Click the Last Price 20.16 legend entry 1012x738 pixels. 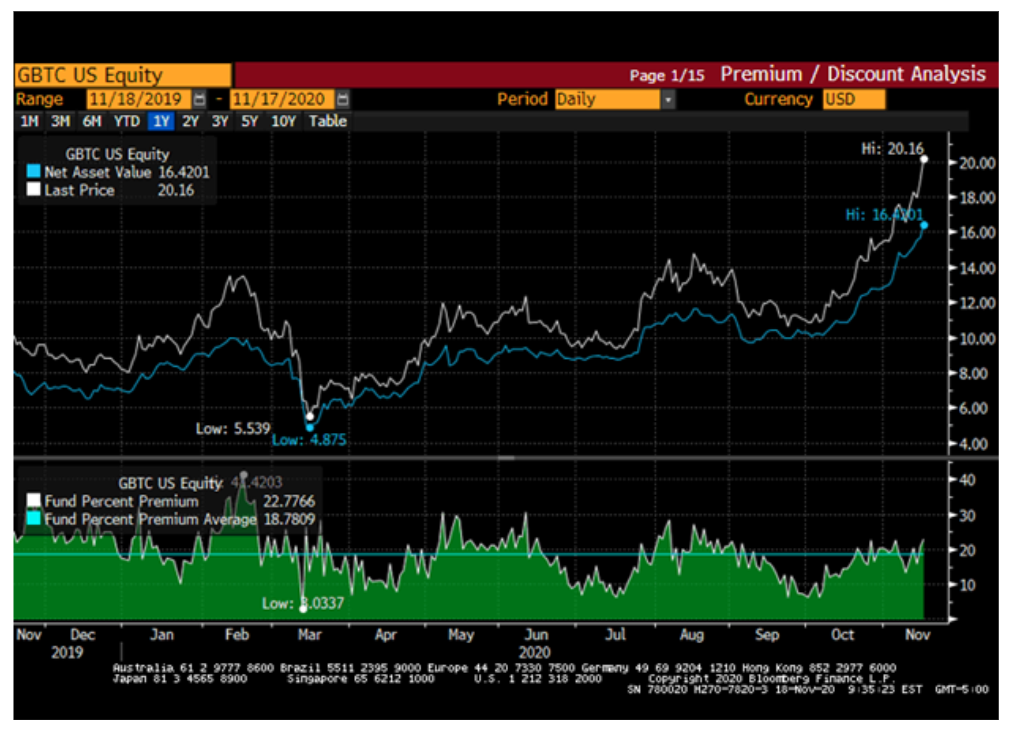tap(110, 190)
